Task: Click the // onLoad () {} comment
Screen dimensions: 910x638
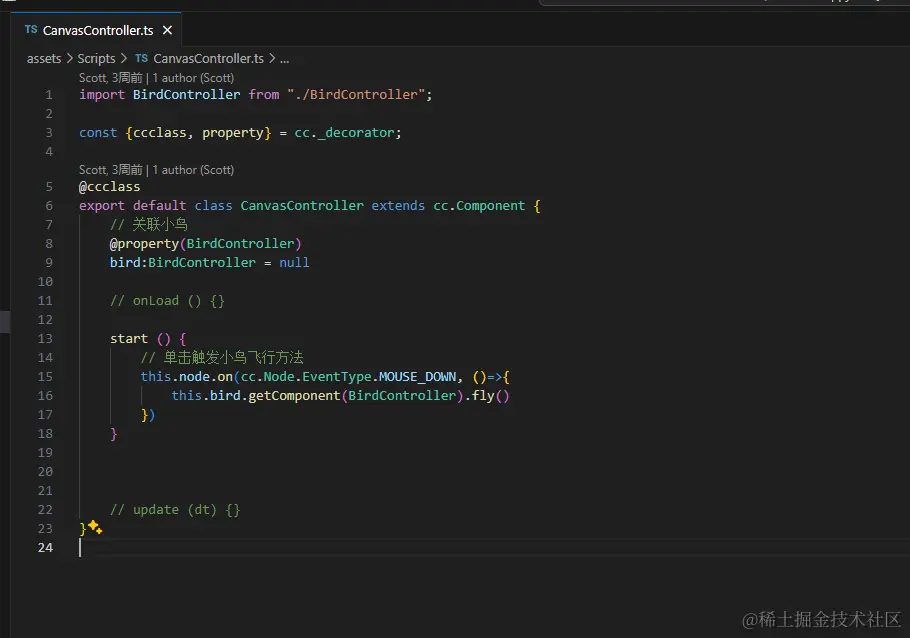Action: pos(167,301)
